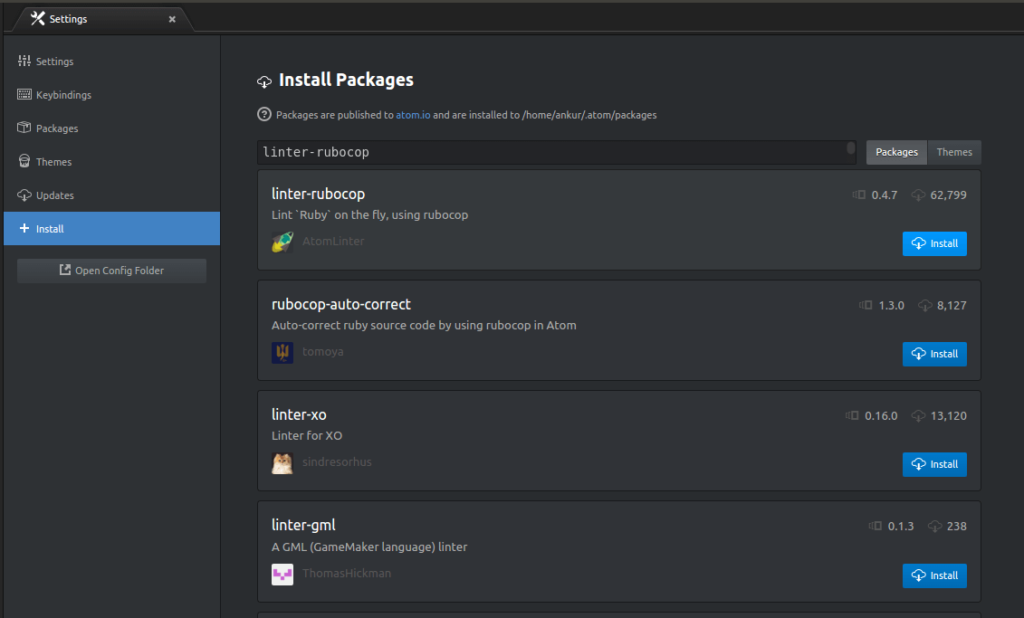Click the 'Auto-correct ruby source code' description
The image size is (1024, 618).
click(424, 325)
